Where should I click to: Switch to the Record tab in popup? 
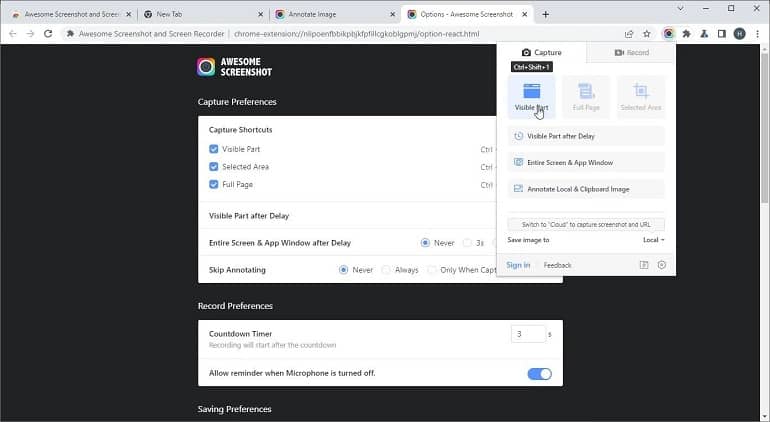(632, 53)
